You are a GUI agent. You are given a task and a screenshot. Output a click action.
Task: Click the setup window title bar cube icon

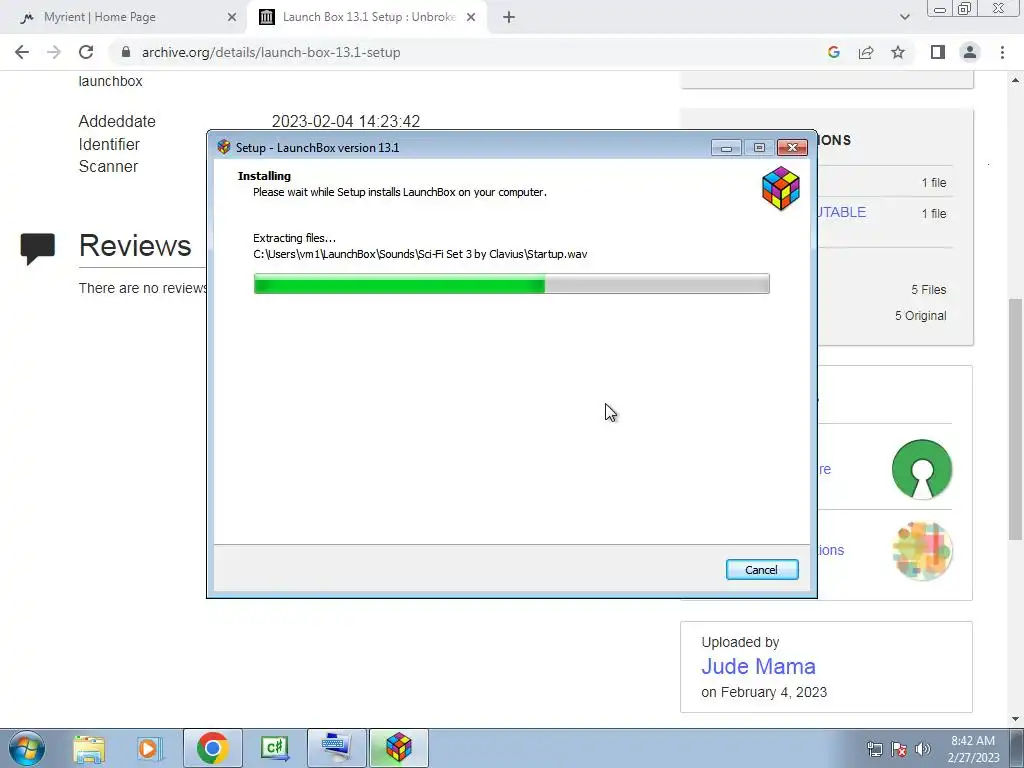(x=224, y=147)
